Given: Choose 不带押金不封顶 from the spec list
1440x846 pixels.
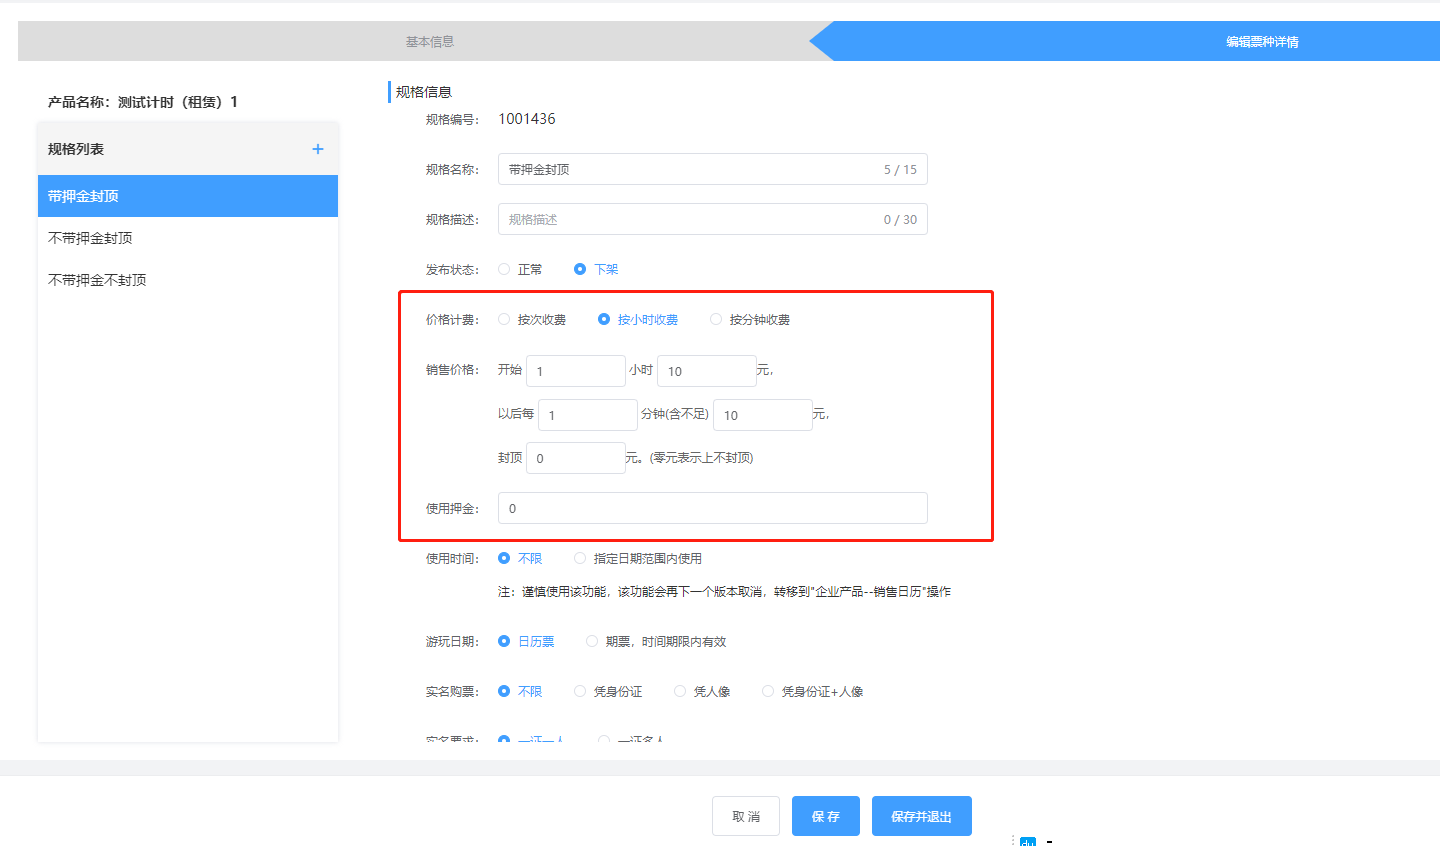Looking at the screenshot, I should (x=187, y=280).
